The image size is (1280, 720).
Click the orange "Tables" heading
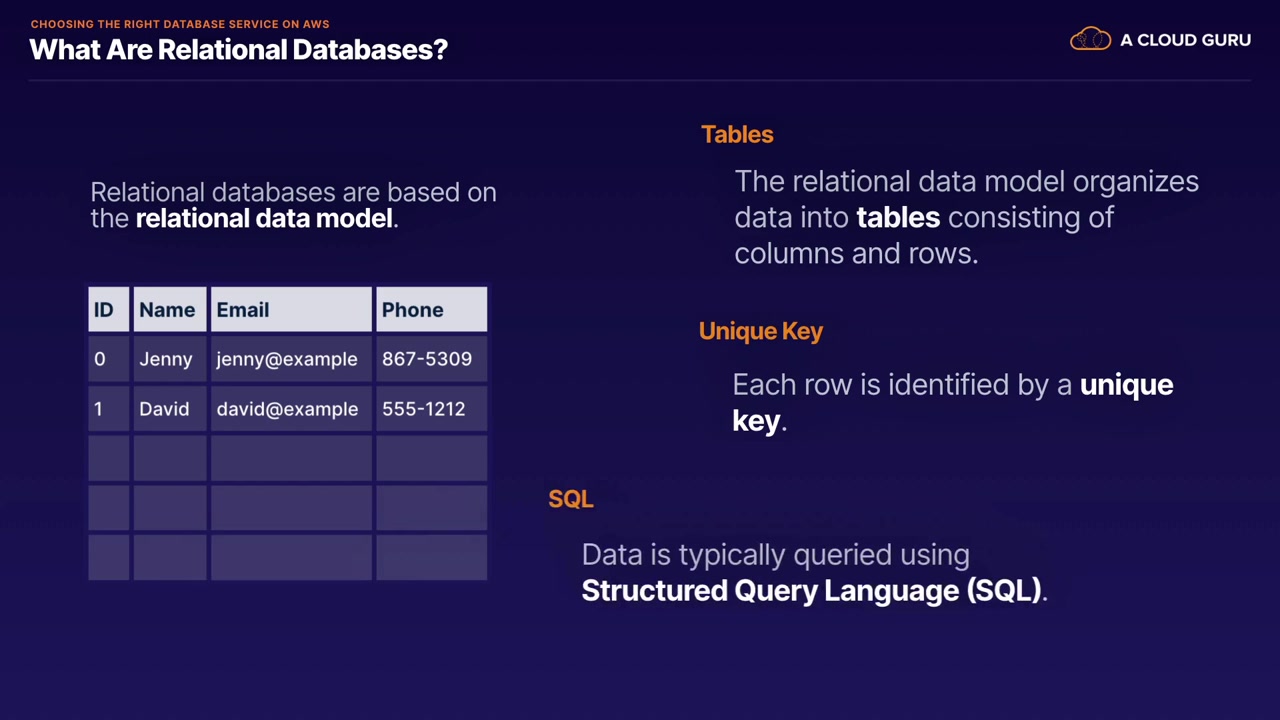pyautogui.click(x=737, y=134)
